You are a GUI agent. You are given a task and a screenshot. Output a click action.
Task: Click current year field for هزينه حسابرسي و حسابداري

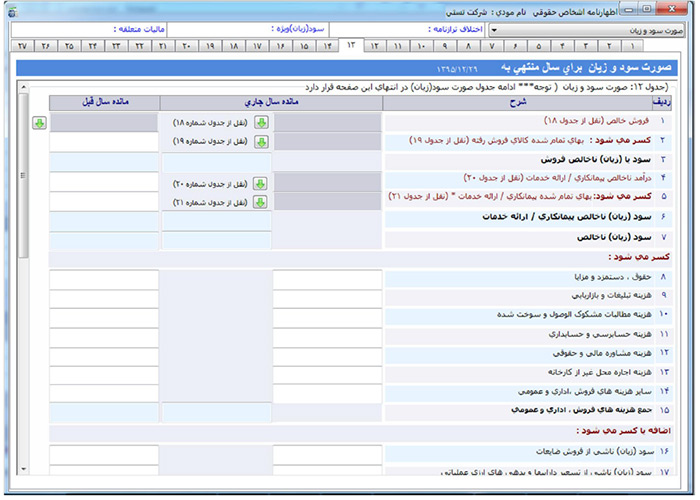tap(327, 335)
